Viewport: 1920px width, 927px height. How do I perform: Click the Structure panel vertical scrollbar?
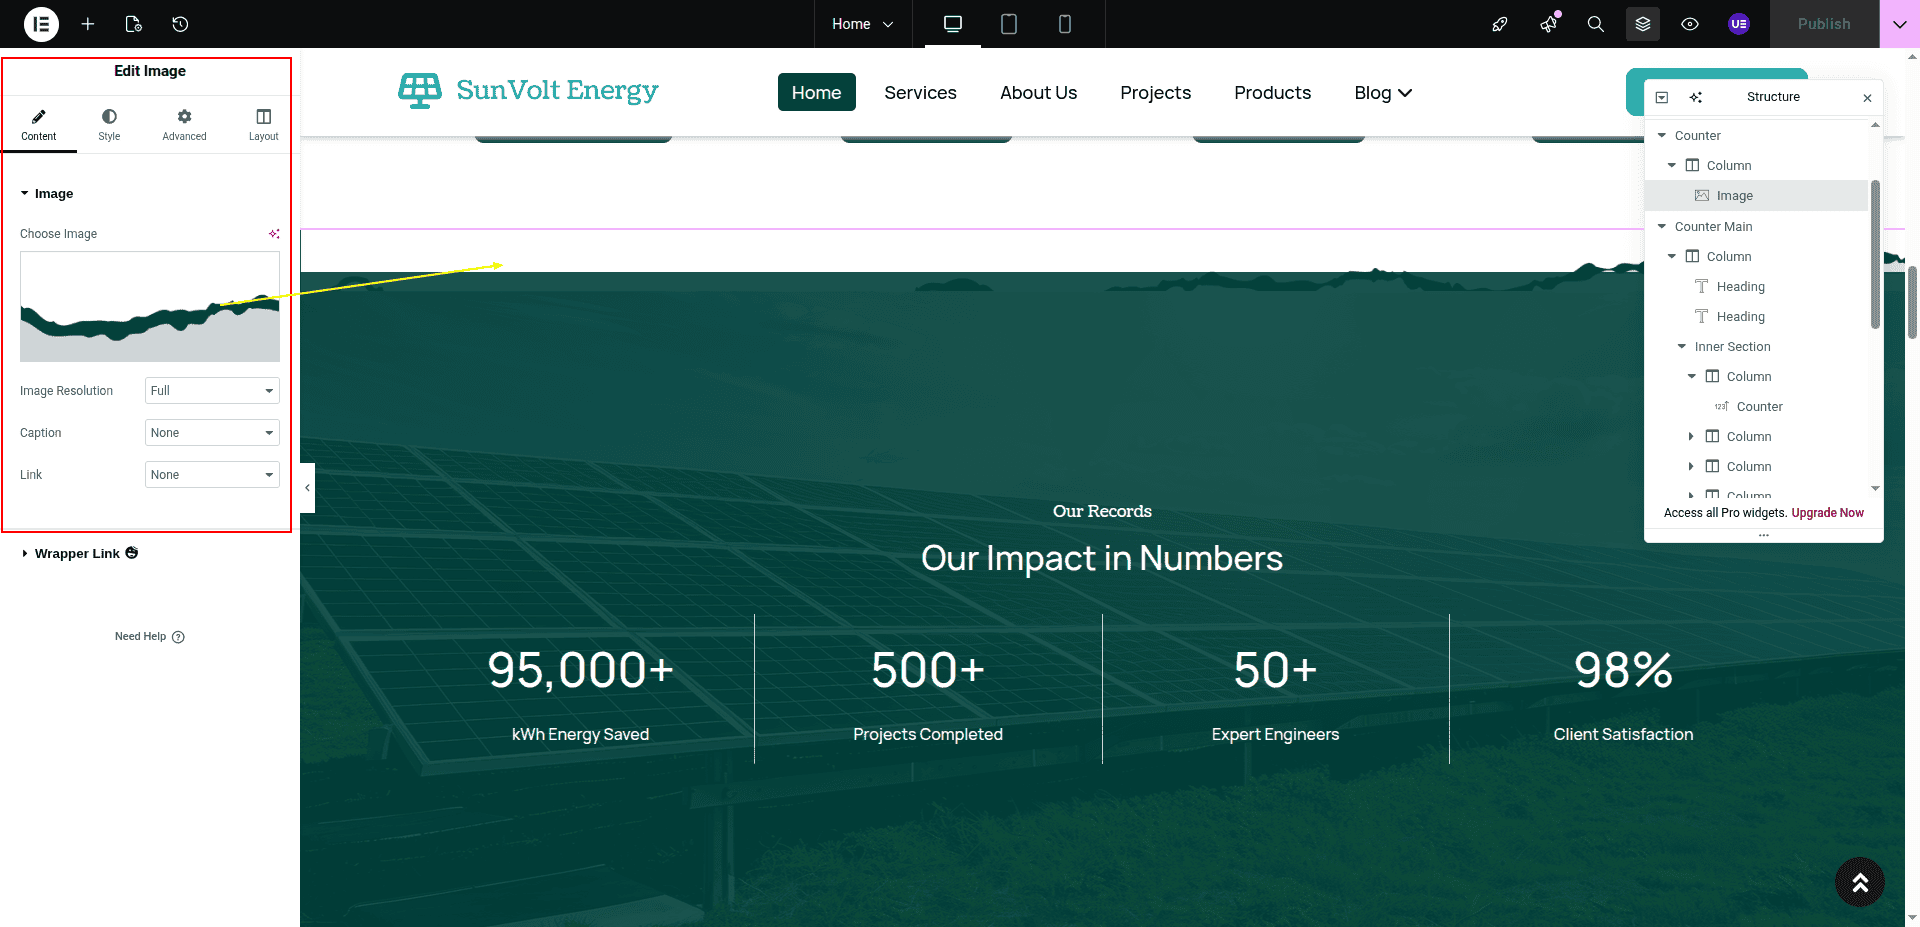coord(1875,255)
